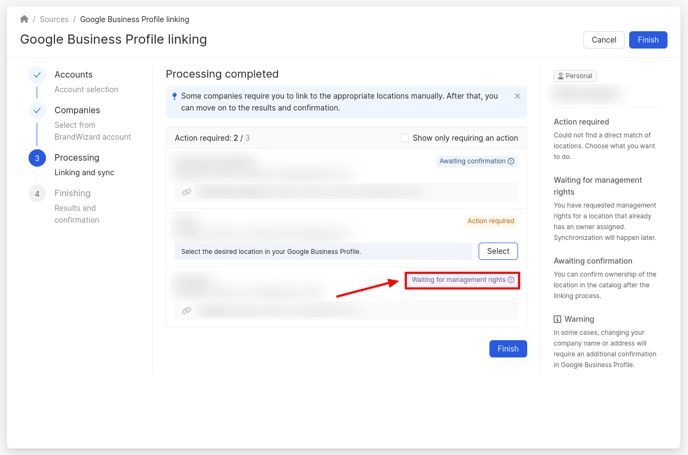Click Companies step checkmark icon
The width and height of the screenshot is (688, 455).
point(37,111)
